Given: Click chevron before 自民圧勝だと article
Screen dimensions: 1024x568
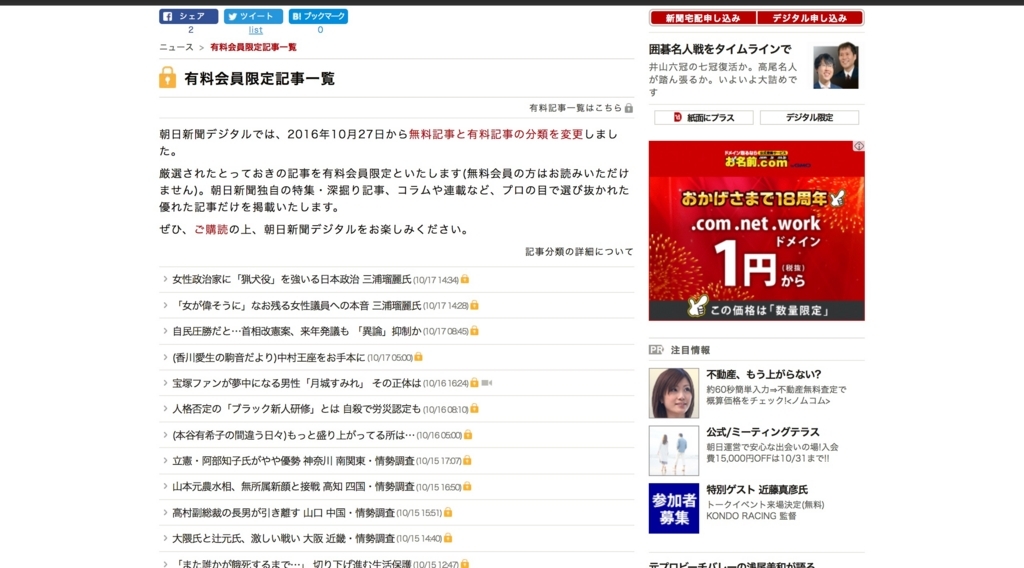Looking at the screenshot, I should 165,331.
